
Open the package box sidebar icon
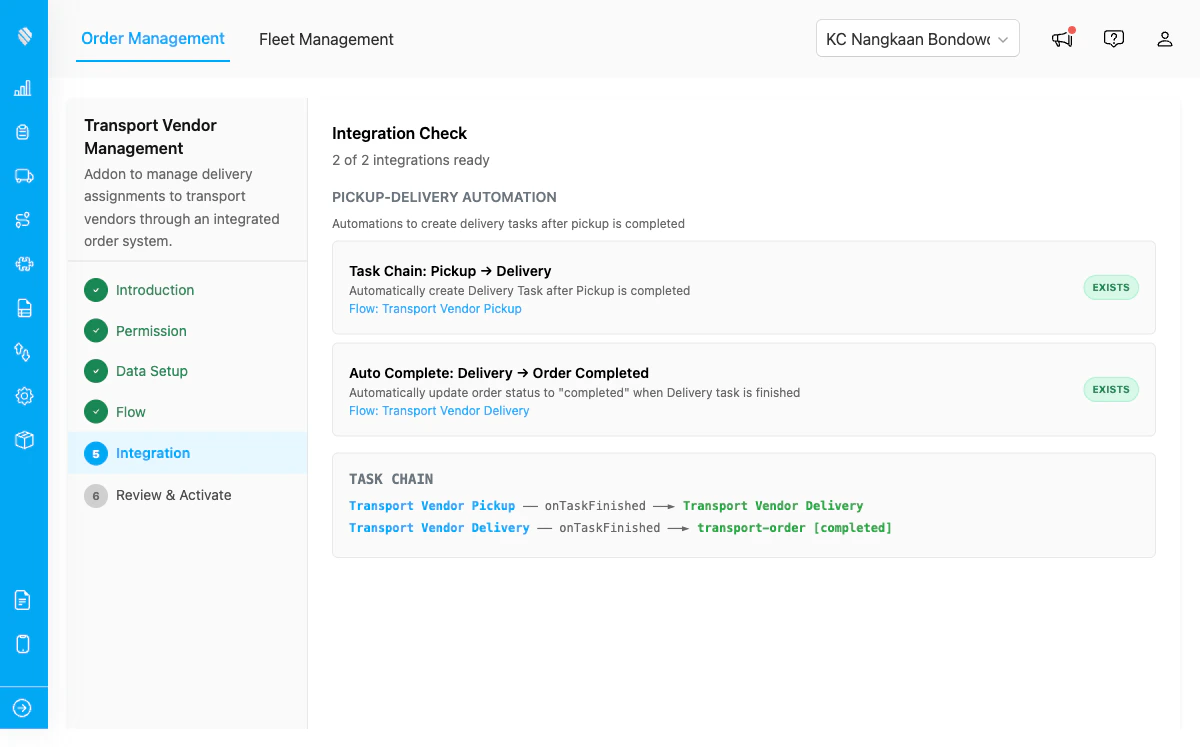[x=24, y=440]
